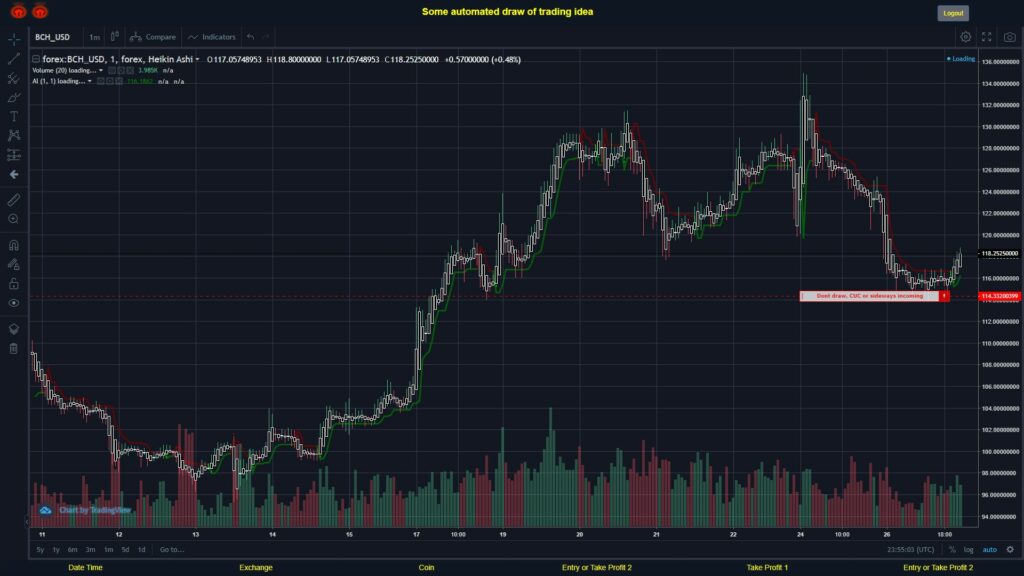Click the Take Profit 1 column header

coord(767,568)
